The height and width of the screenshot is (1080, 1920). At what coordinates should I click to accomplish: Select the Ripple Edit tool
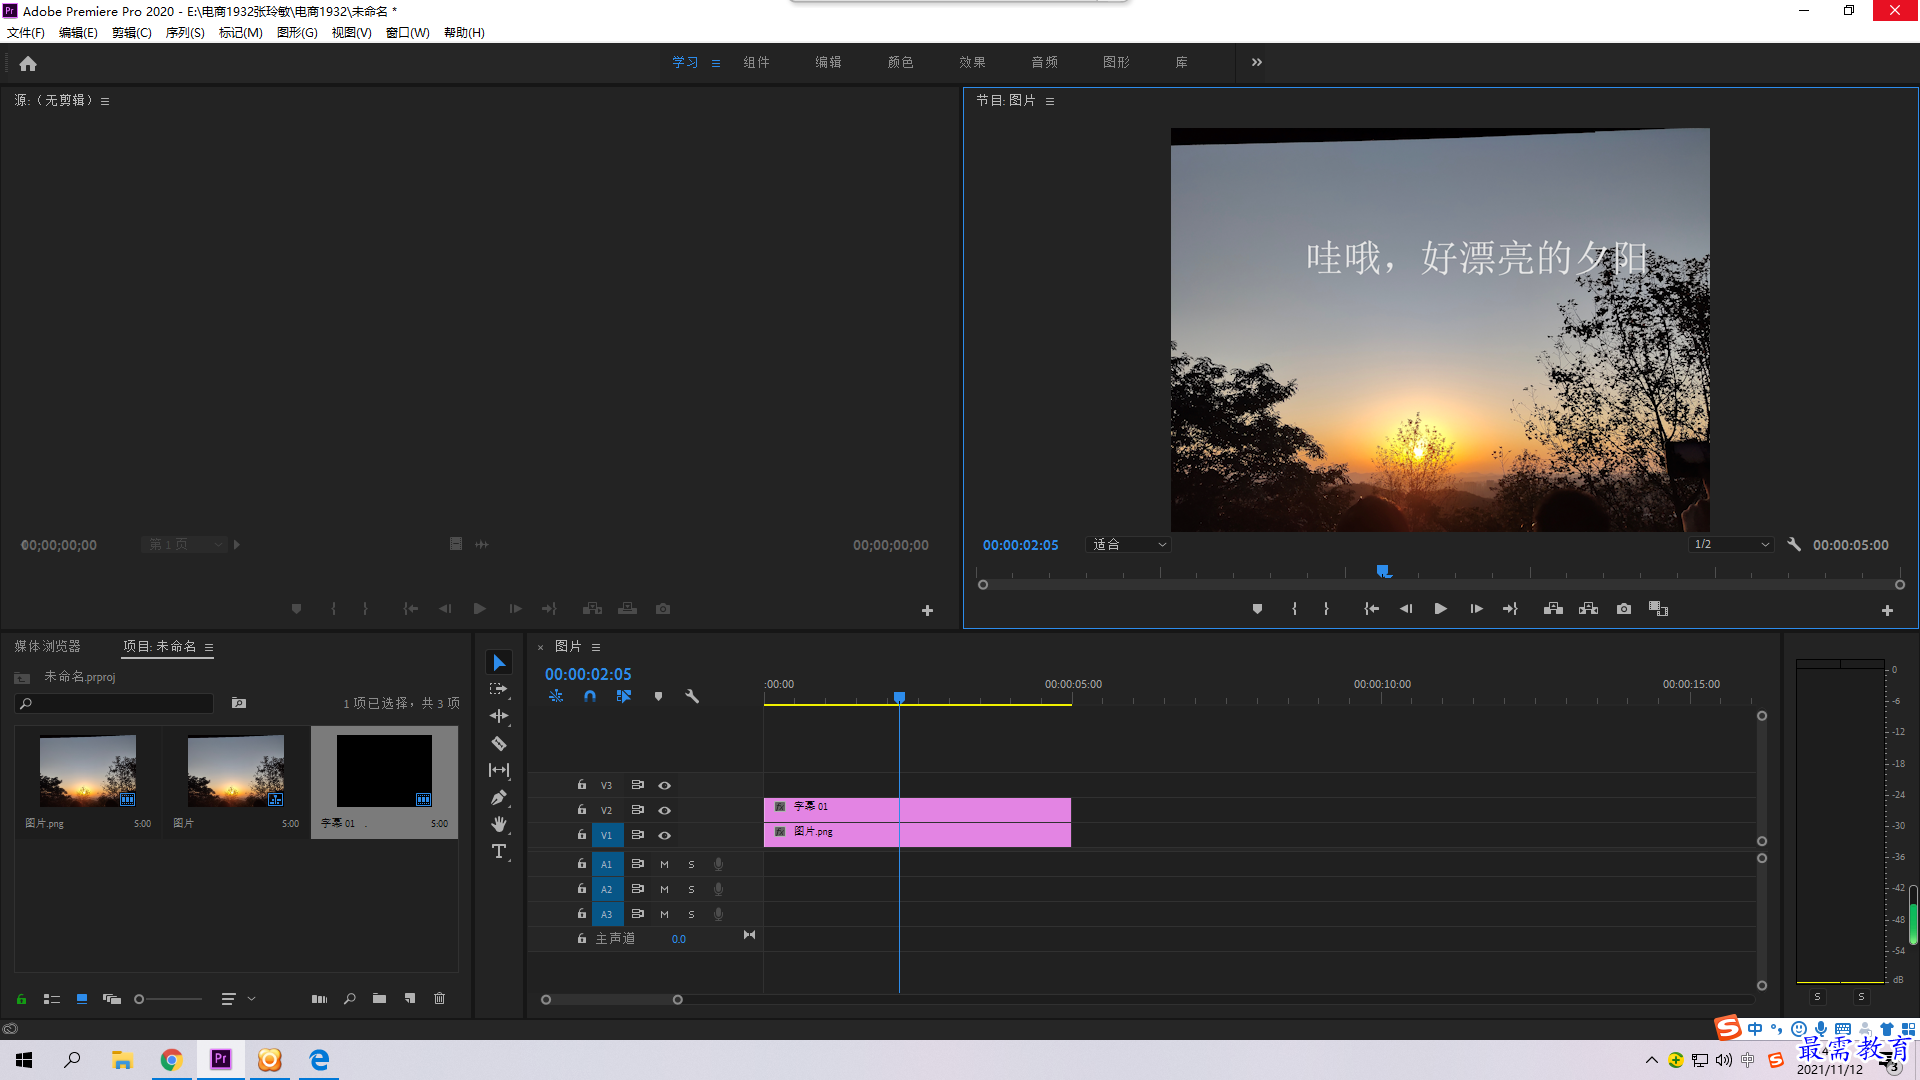pos(499,716)
